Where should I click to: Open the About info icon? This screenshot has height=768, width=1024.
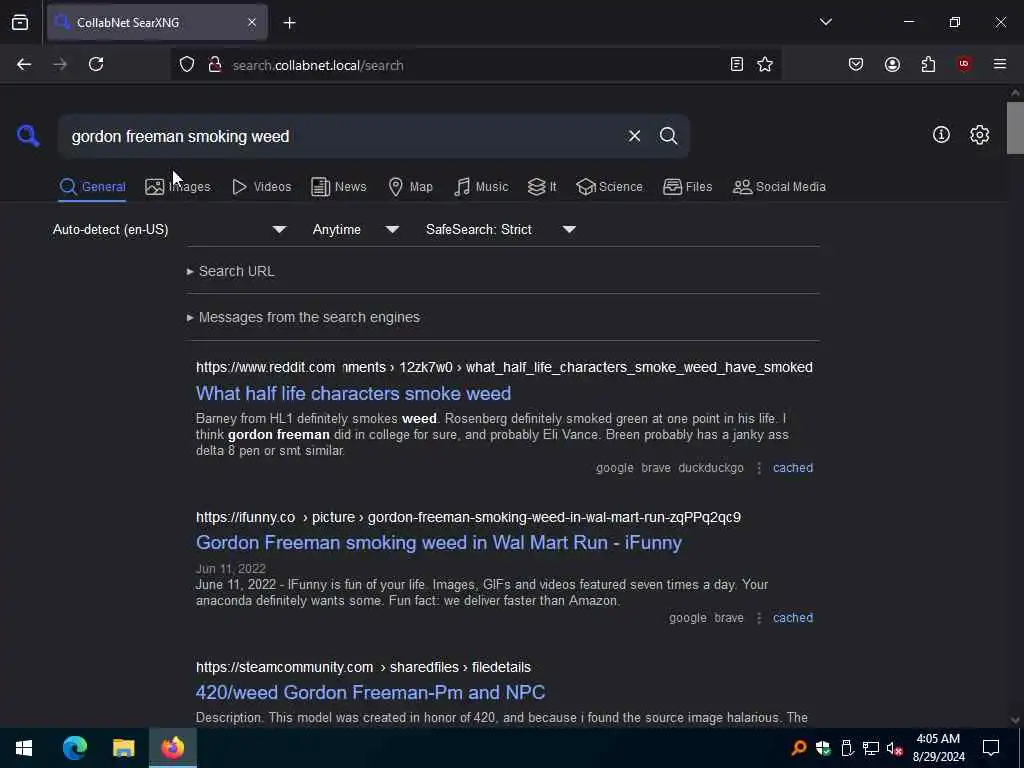click(941, 135)
